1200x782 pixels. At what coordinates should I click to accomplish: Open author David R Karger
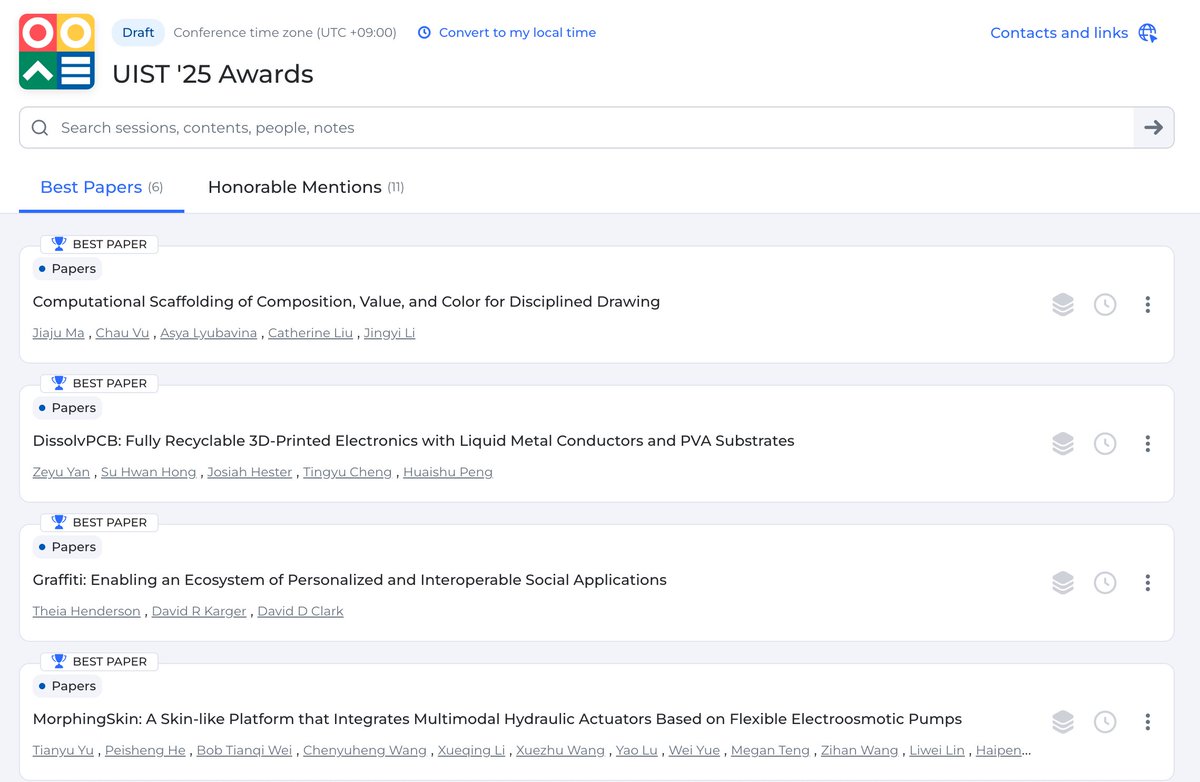click(x=199, y=611)
